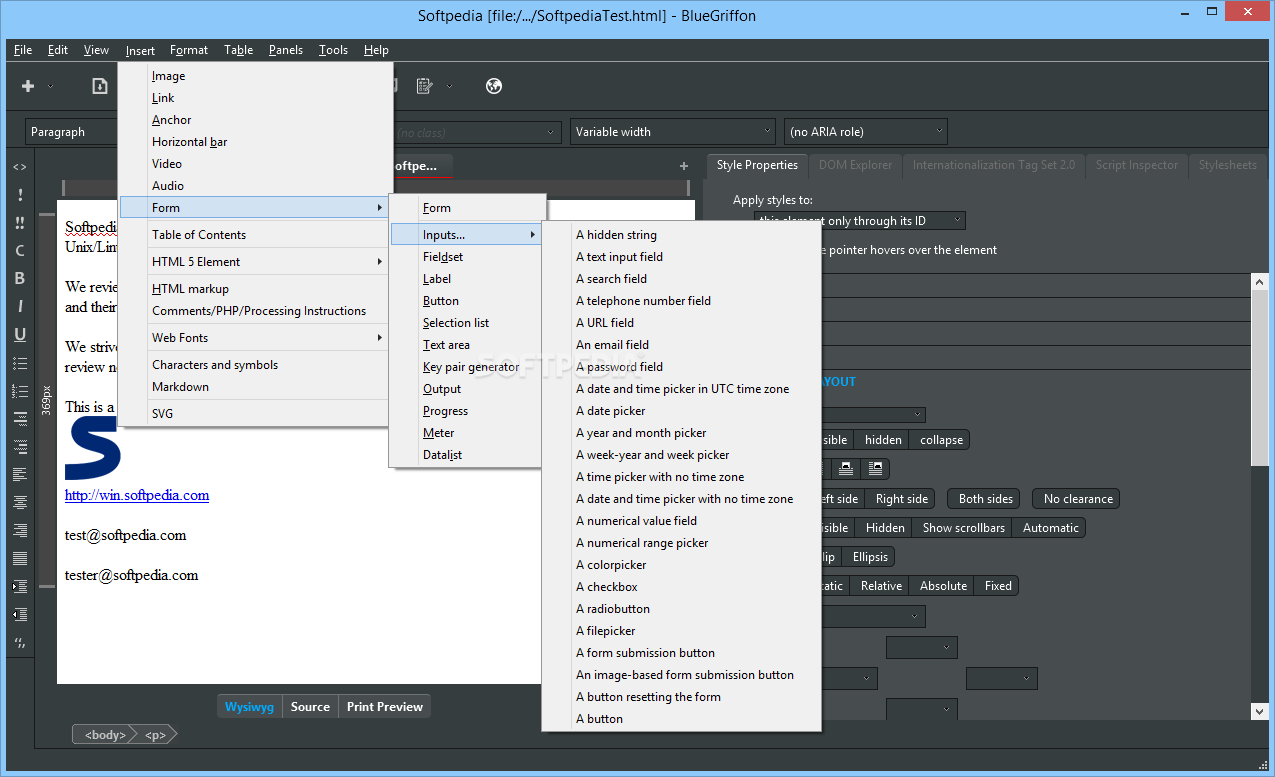Click the decrease indent icon
Image resolution: width=1275 pixels, height=777 pixels.
(20, 614)
